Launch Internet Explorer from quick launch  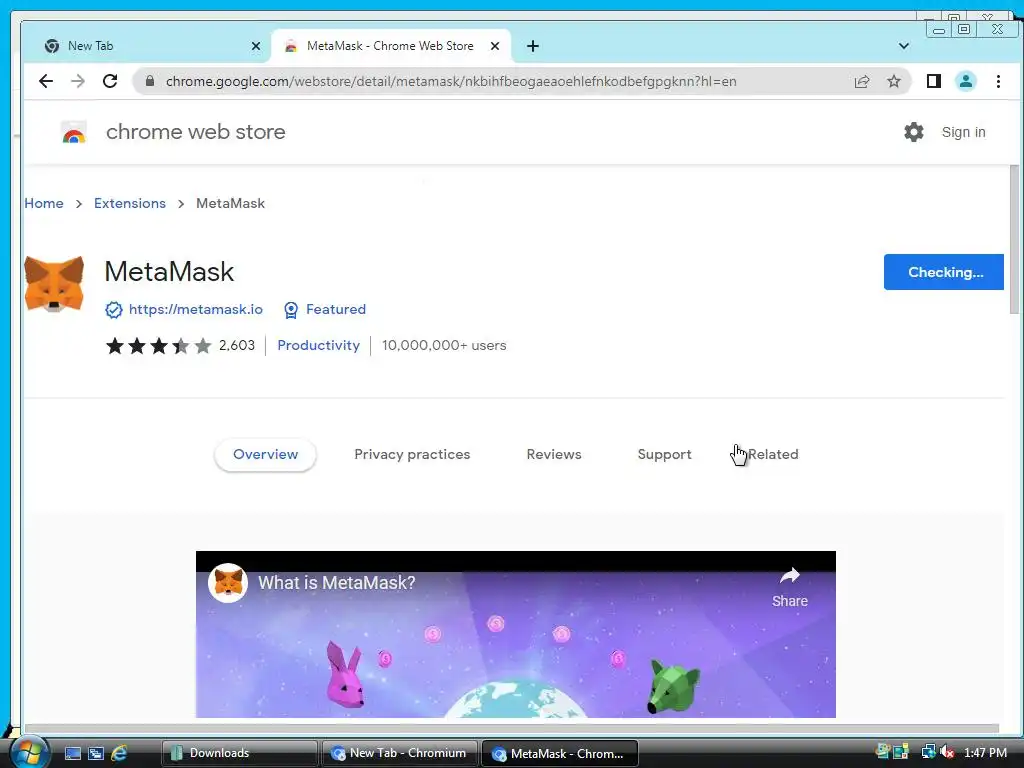pyautogui.click(x=119, y=753)
